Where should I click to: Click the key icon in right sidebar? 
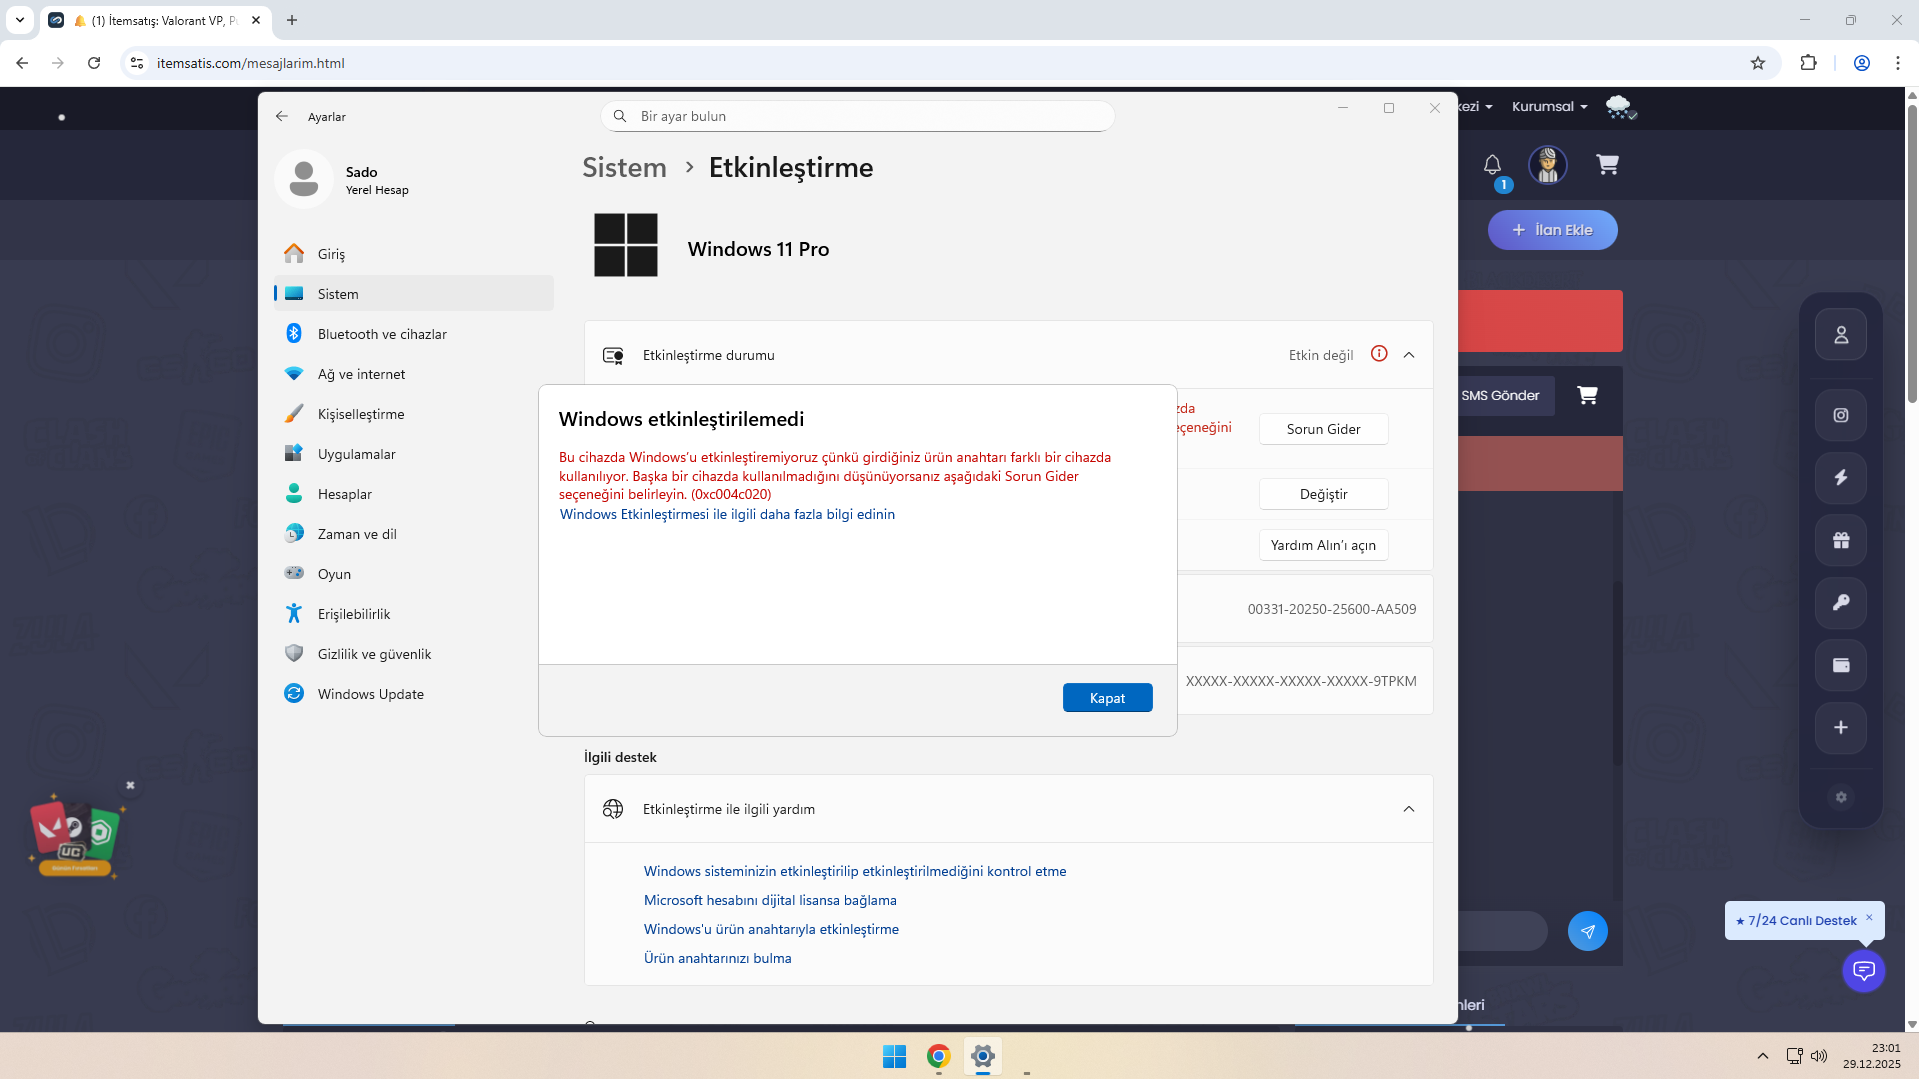point(1840,603)
